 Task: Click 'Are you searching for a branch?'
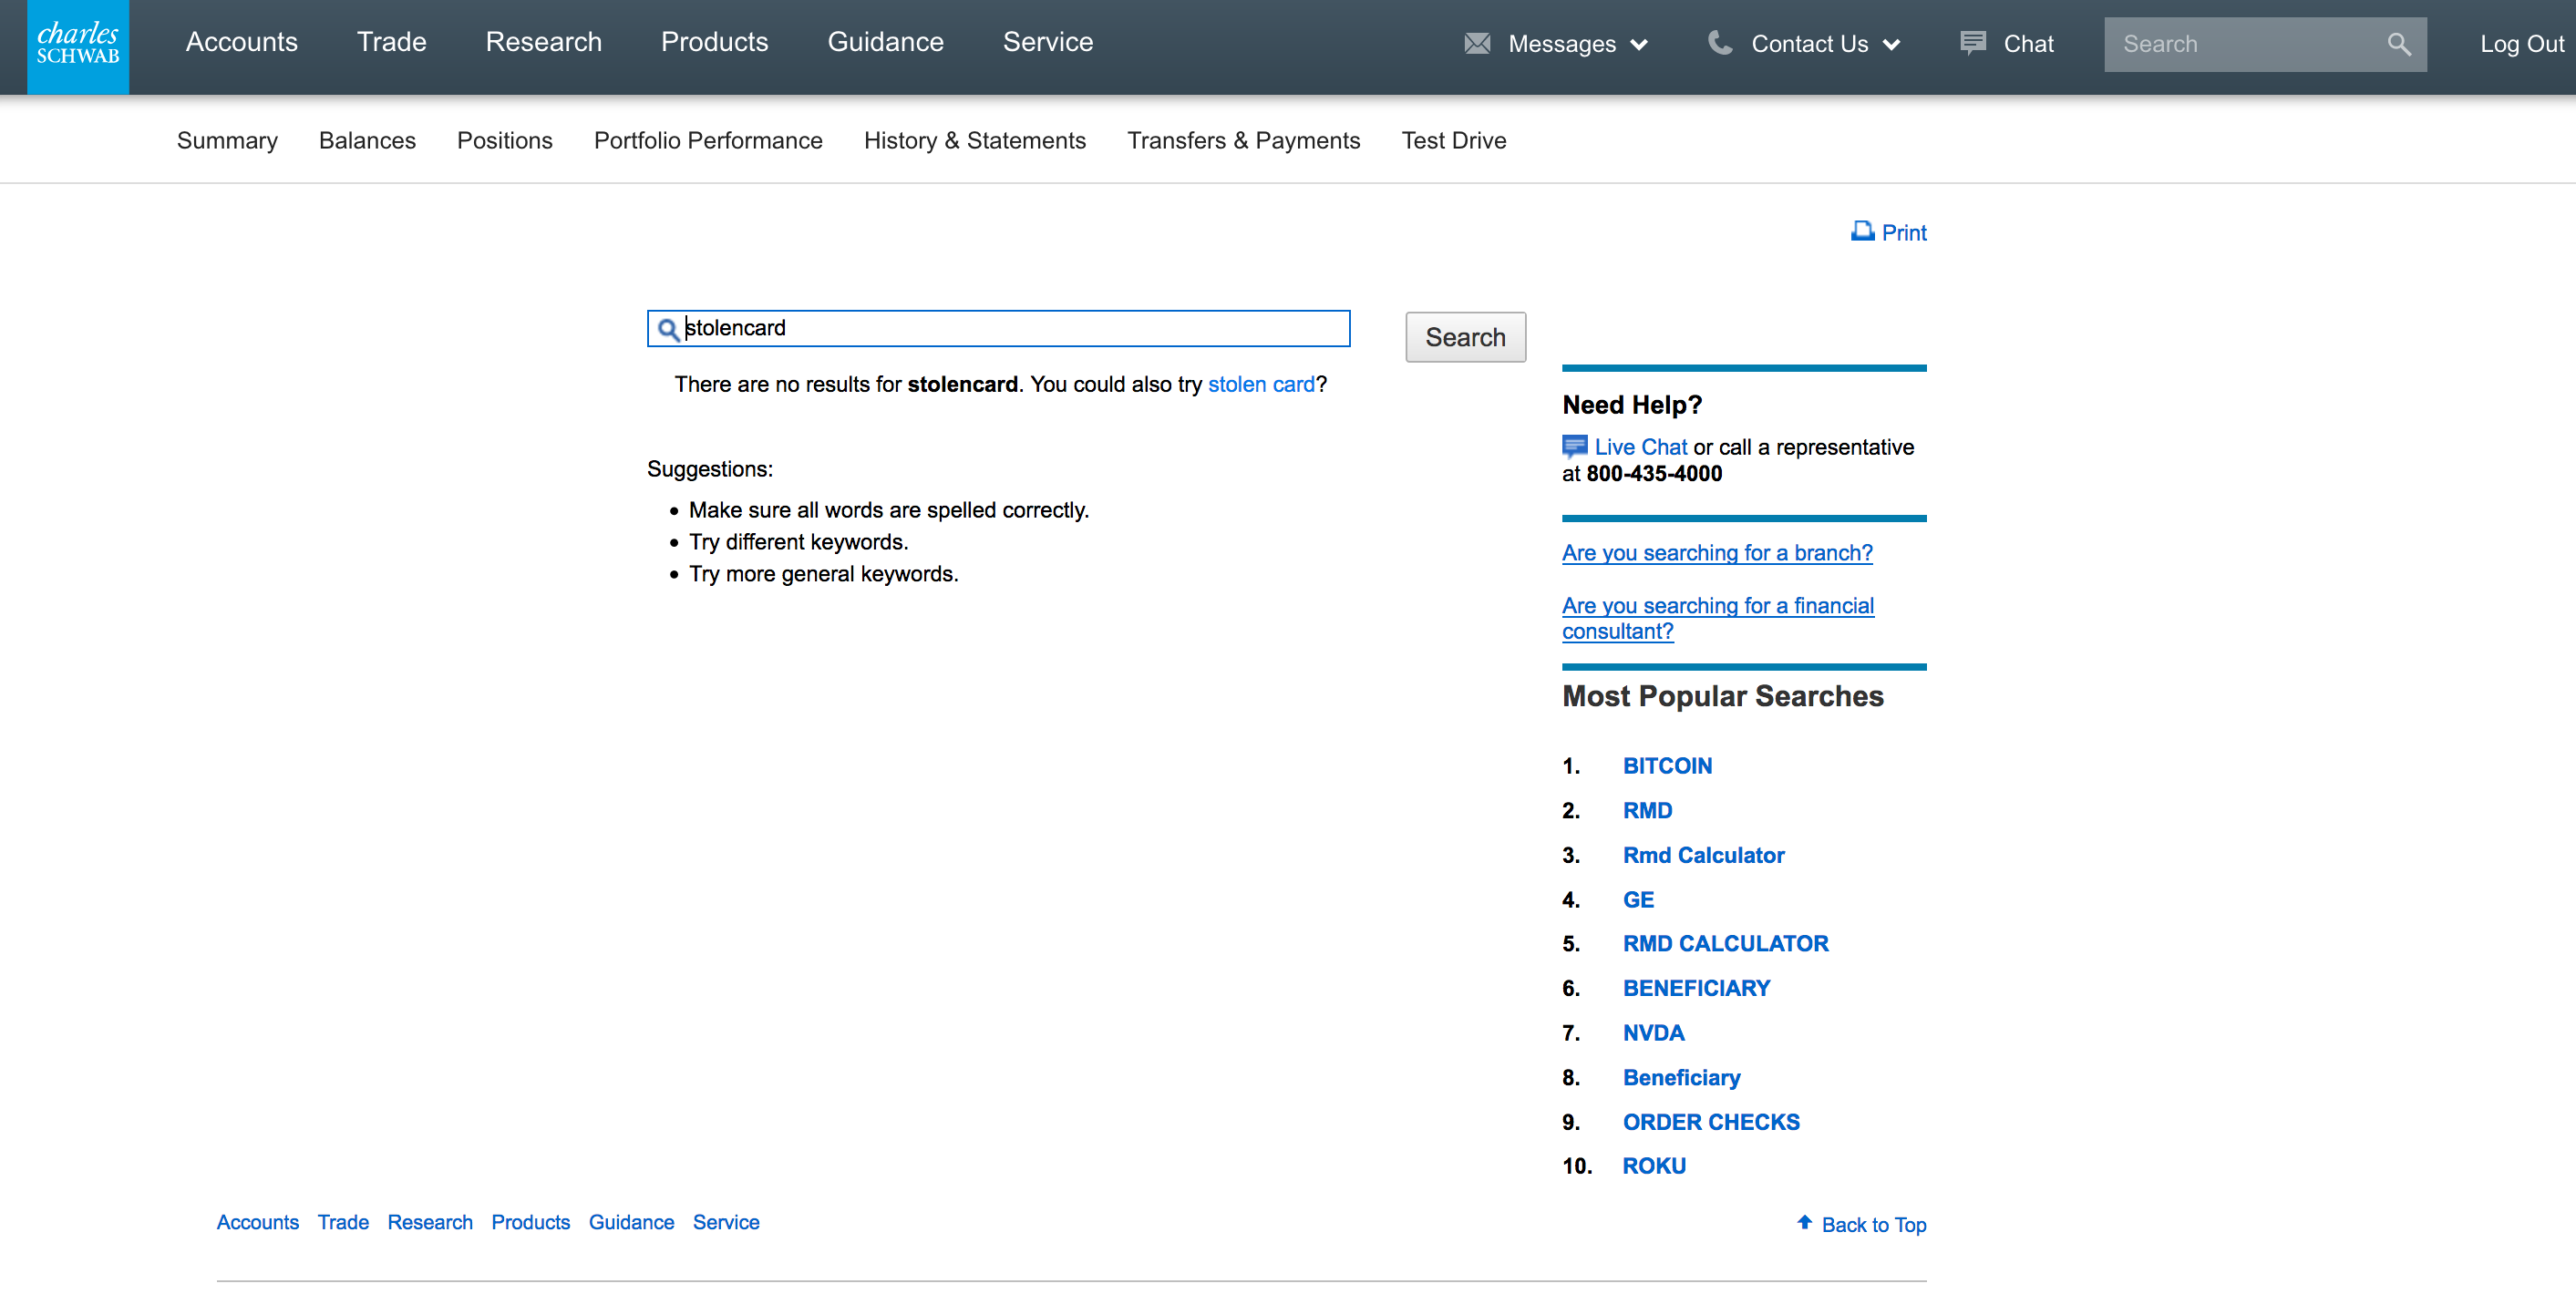click(x=1716, y=553)
